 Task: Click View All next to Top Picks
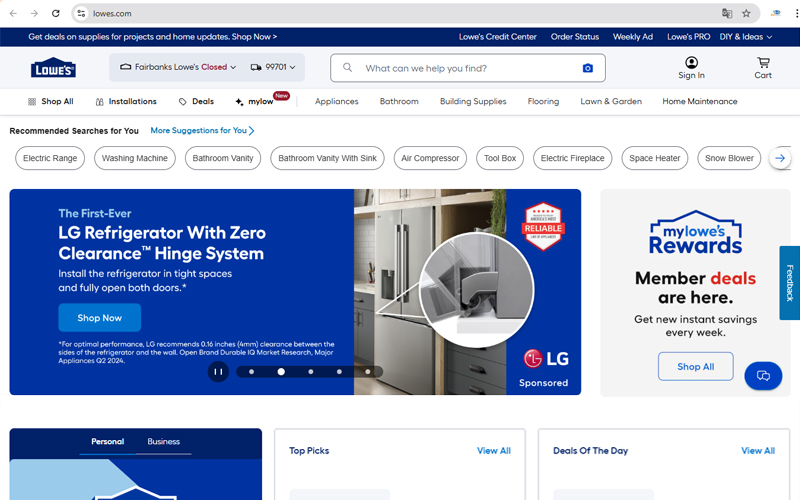coord(493,451)
